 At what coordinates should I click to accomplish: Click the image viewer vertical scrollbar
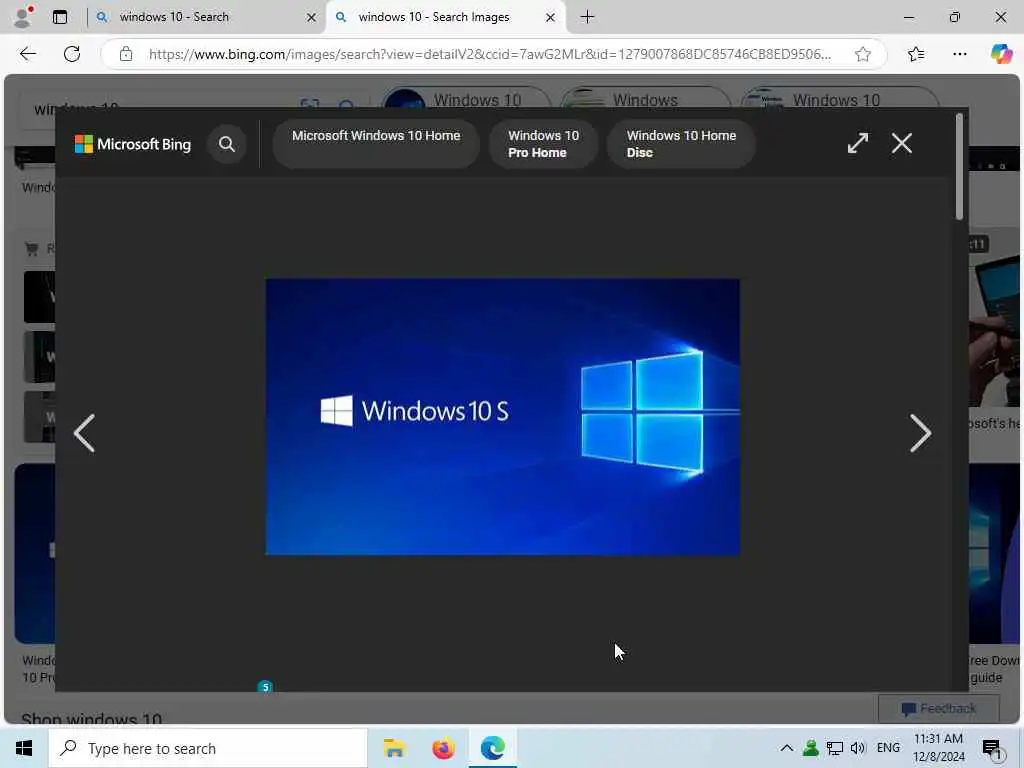(x=959, y=167)
